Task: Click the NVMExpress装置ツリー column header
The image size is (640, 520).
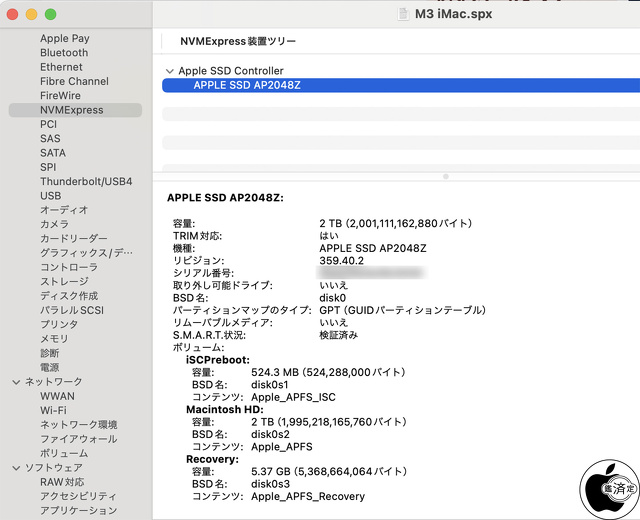Action: coord(238,41)
